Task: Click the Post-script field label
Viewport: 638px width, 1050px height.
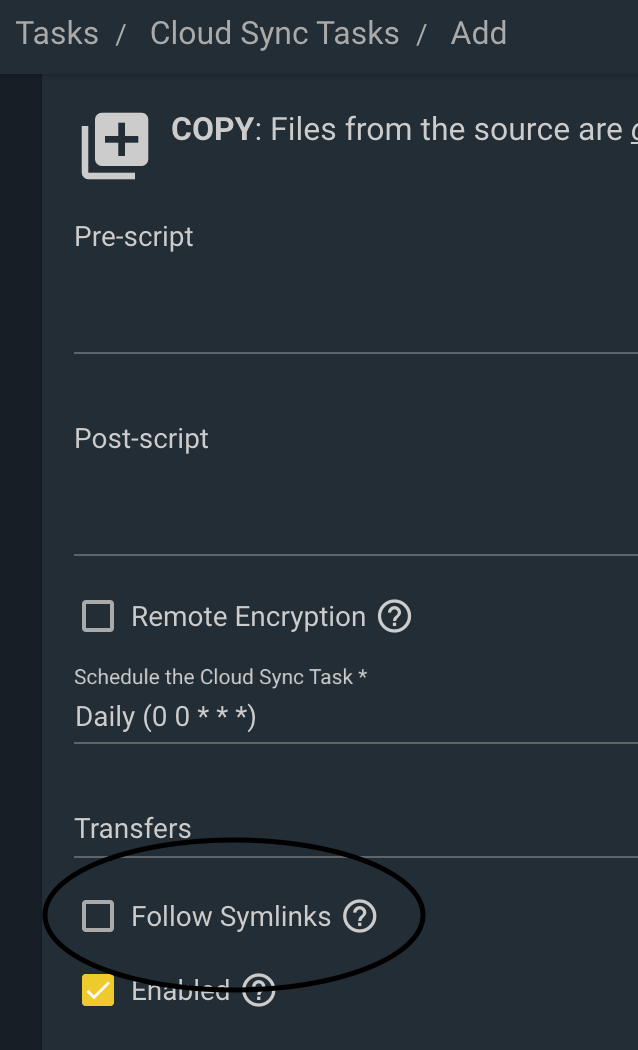Action: point(141,439)
